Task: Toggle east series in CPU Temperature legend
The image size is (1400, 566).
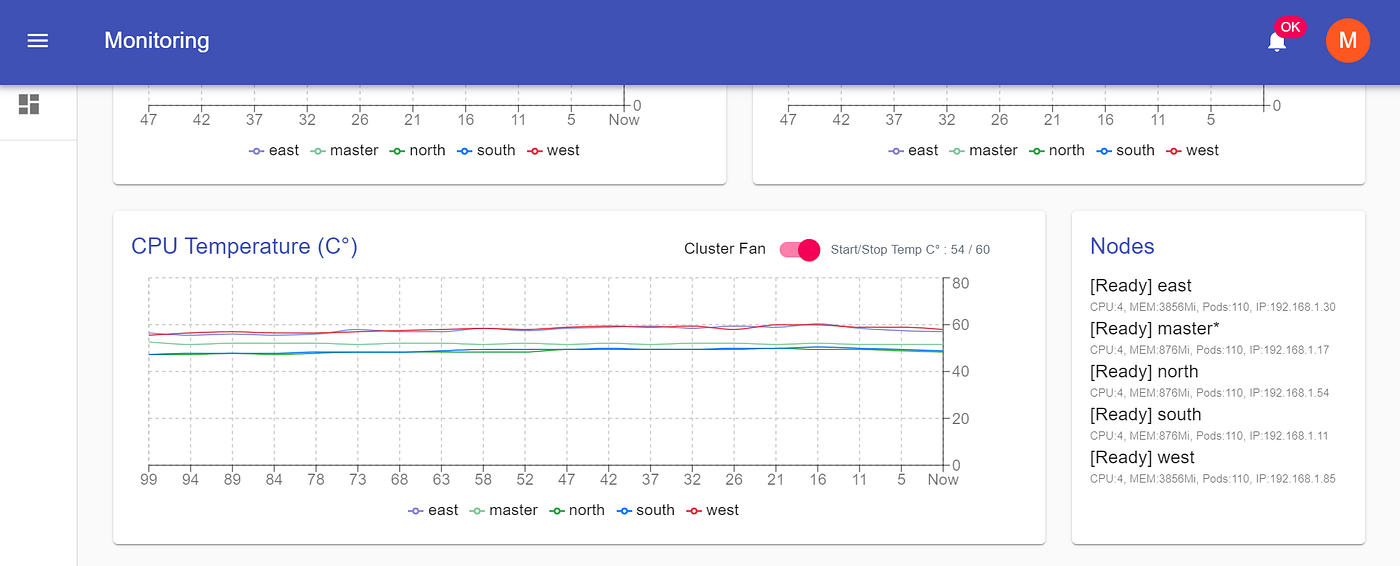Action: (x=433, y=510)
